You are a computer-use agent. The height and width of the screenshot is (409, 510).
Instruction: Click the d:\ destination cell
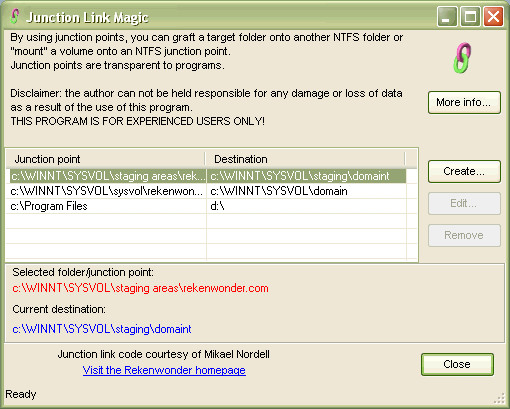click(x=307, y=206)
